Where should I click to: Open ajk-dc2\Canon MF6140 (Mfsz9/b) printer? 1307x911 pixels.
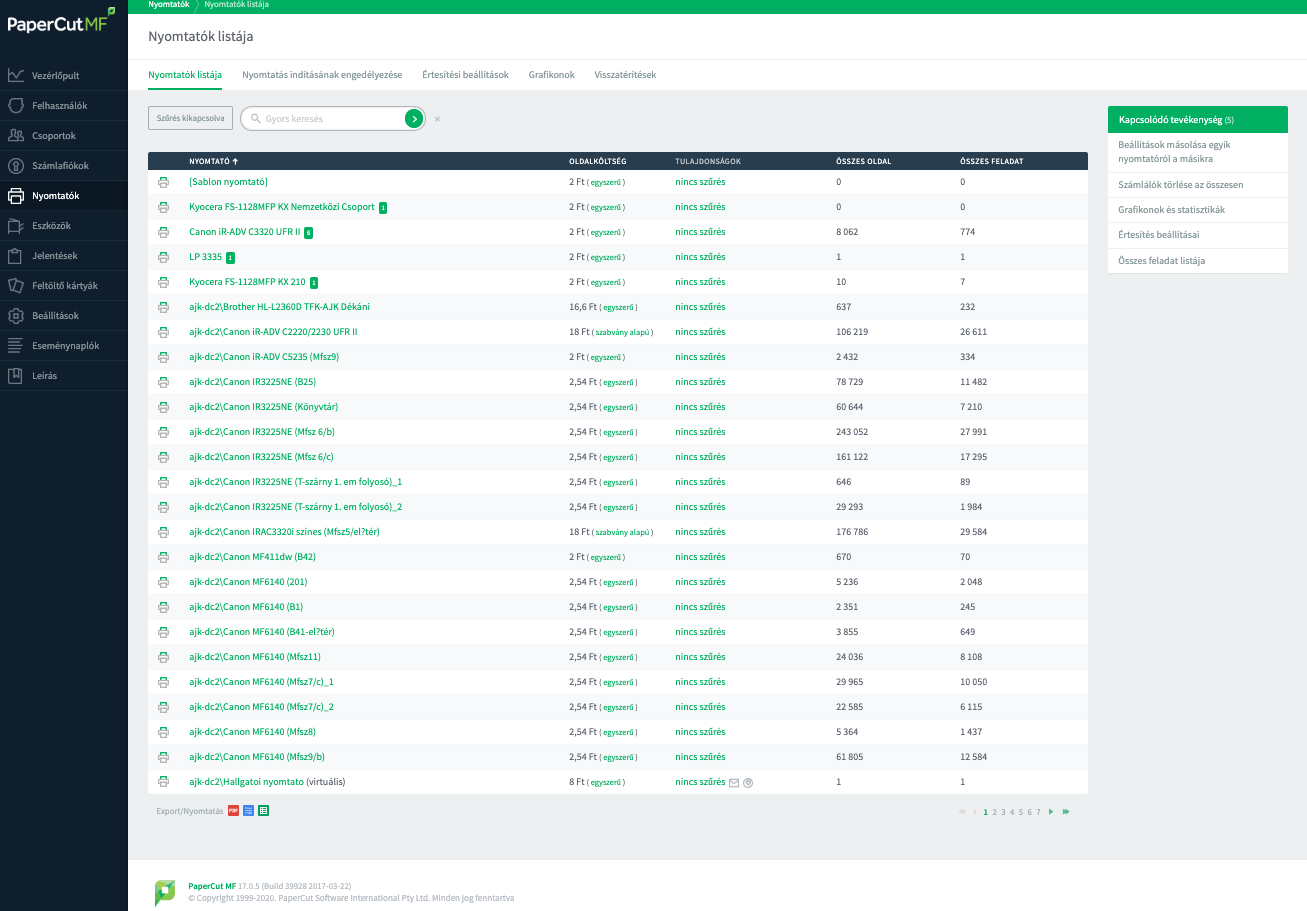coord(257,757)
